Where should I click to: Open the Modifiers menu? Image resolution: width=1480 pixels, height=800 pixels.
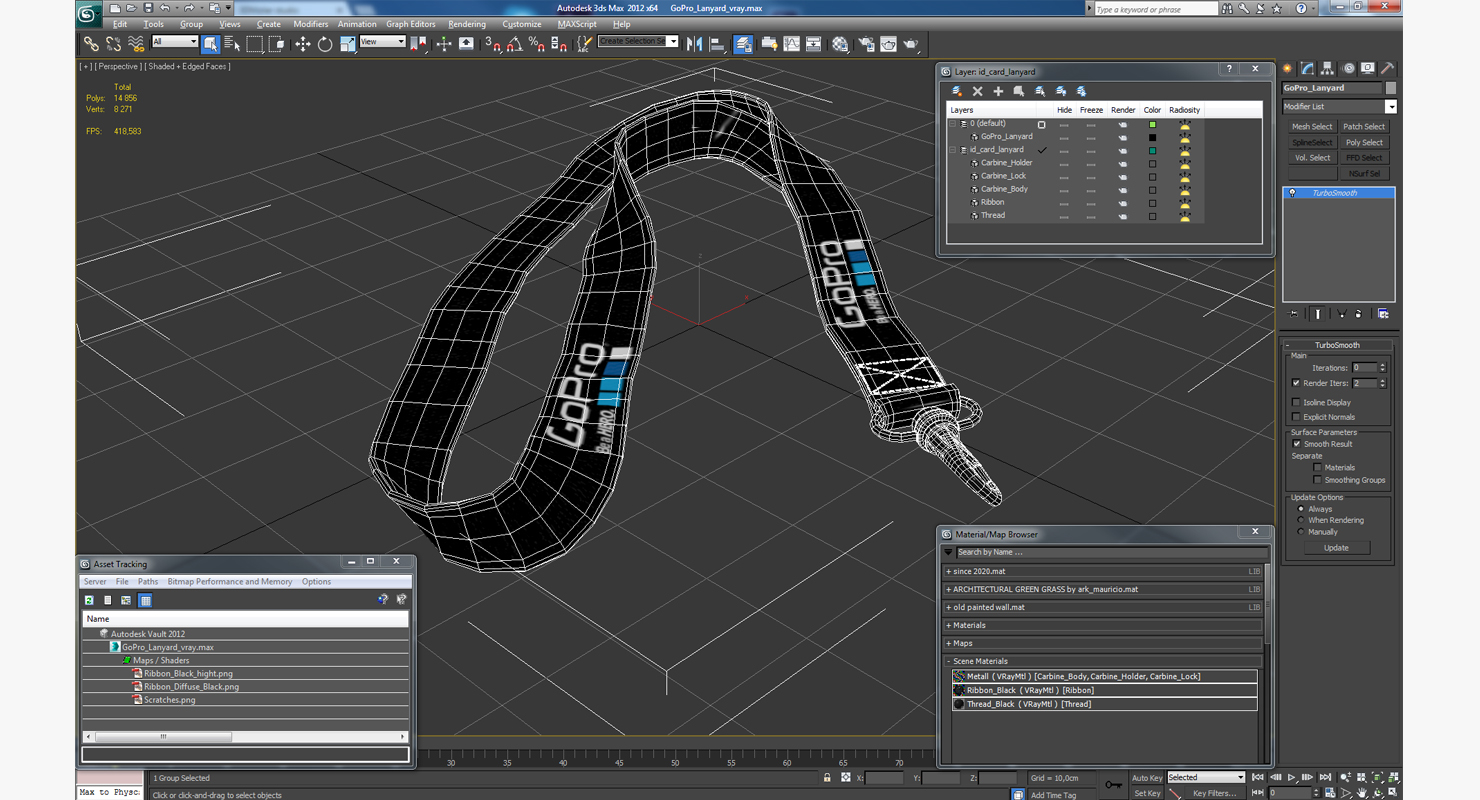[310, 24]
